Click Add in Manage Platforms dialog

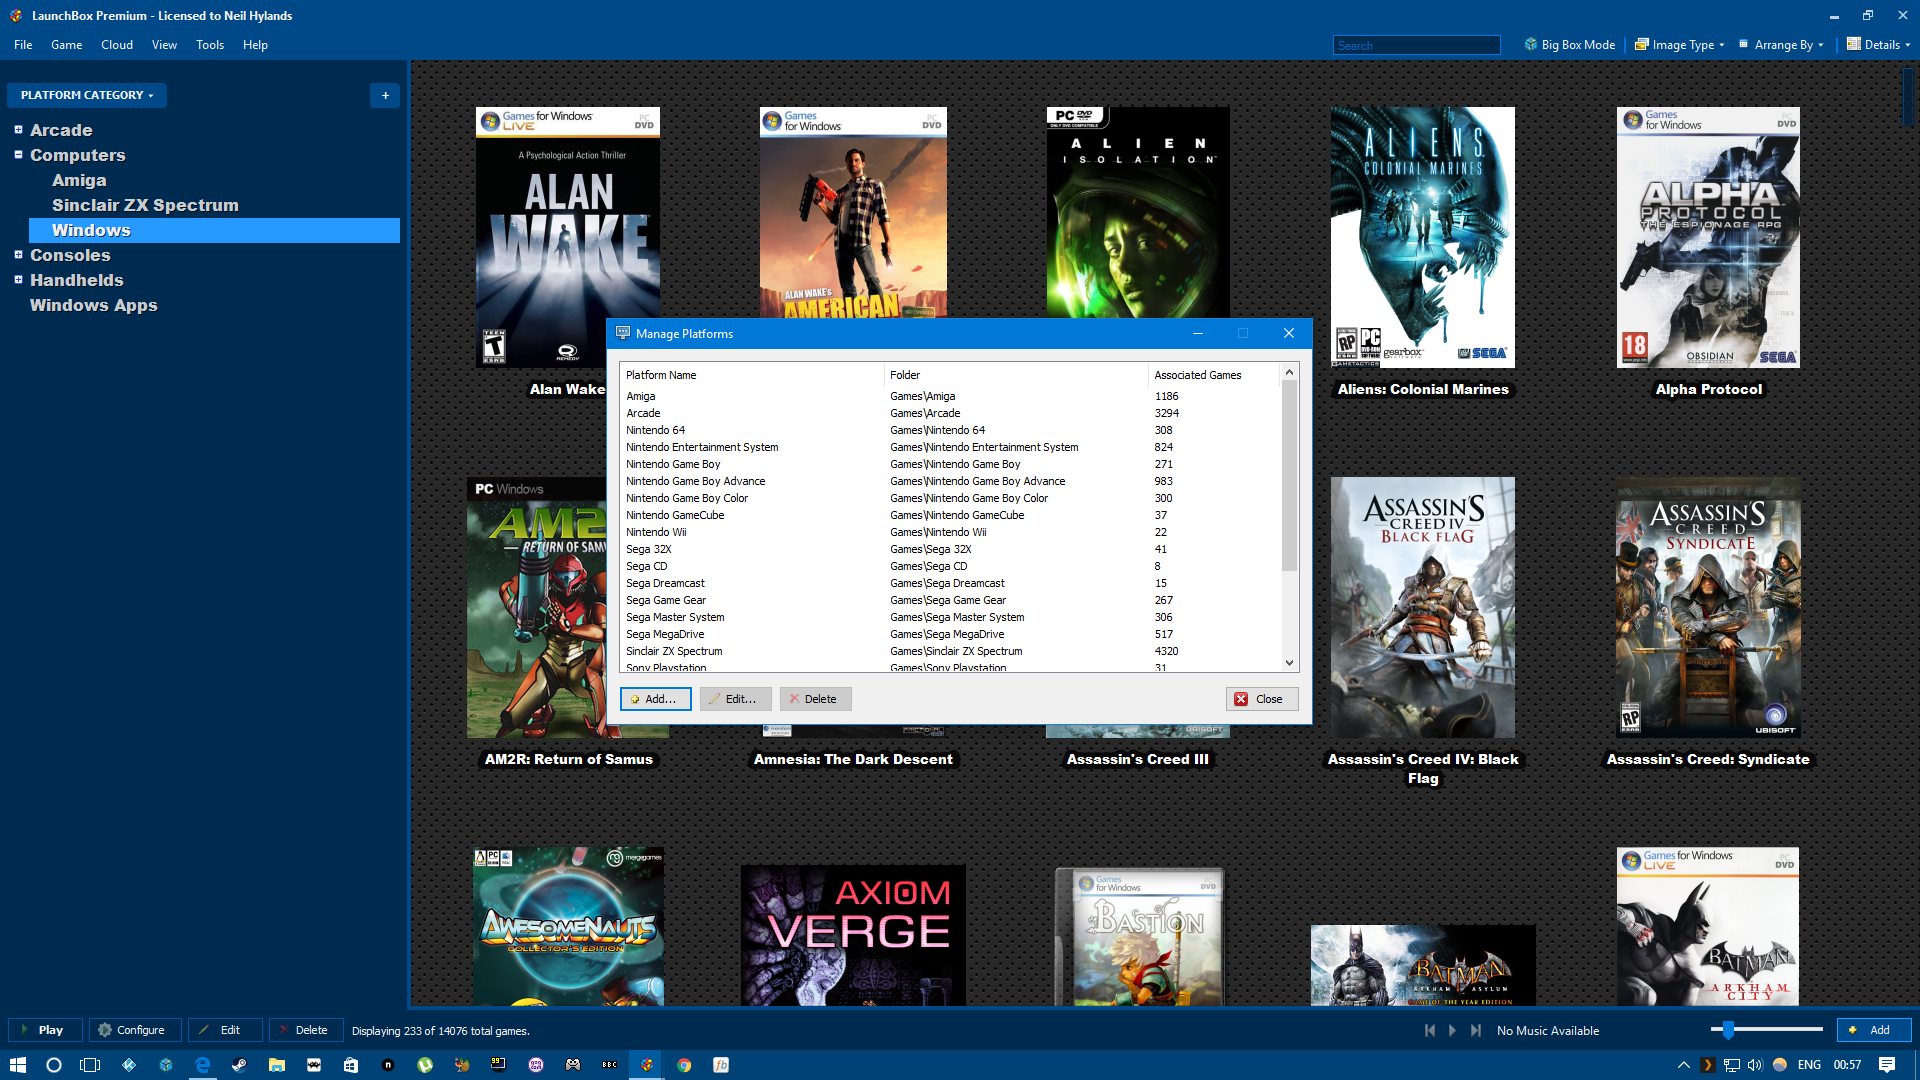[656, 699]
